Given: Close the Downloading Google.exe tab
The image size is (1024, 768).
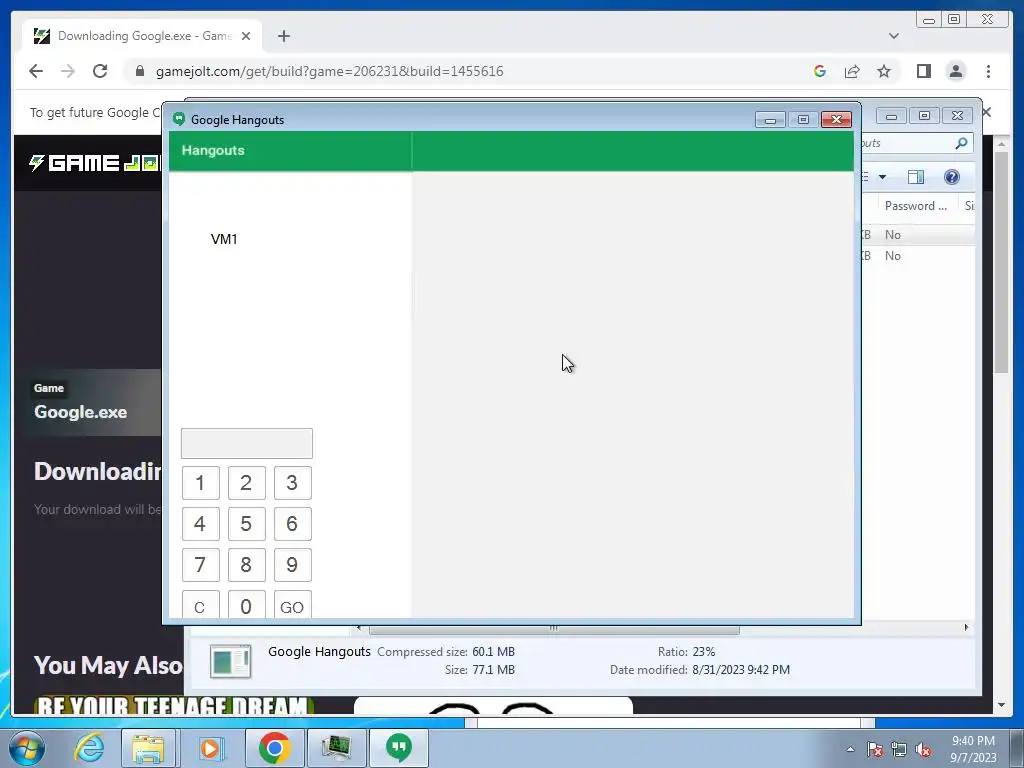Looking at the screenshot, I should tap(246, 36).
